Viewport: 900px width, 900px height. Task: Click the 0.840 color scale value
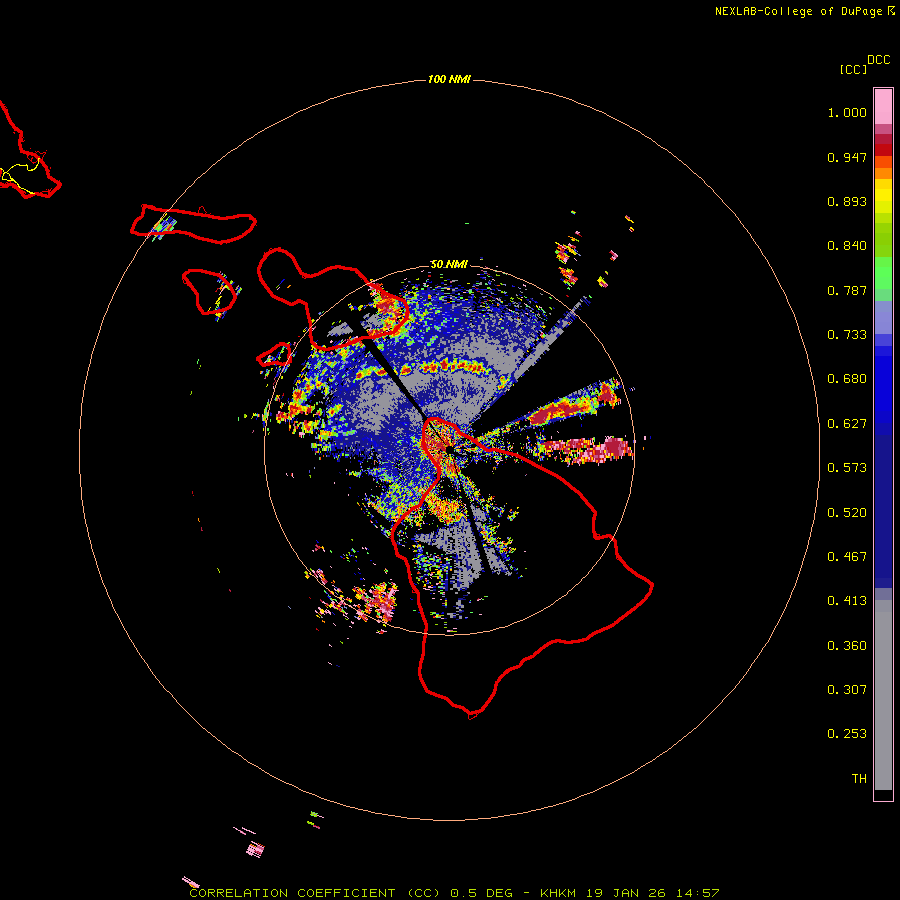pos(847,246)
